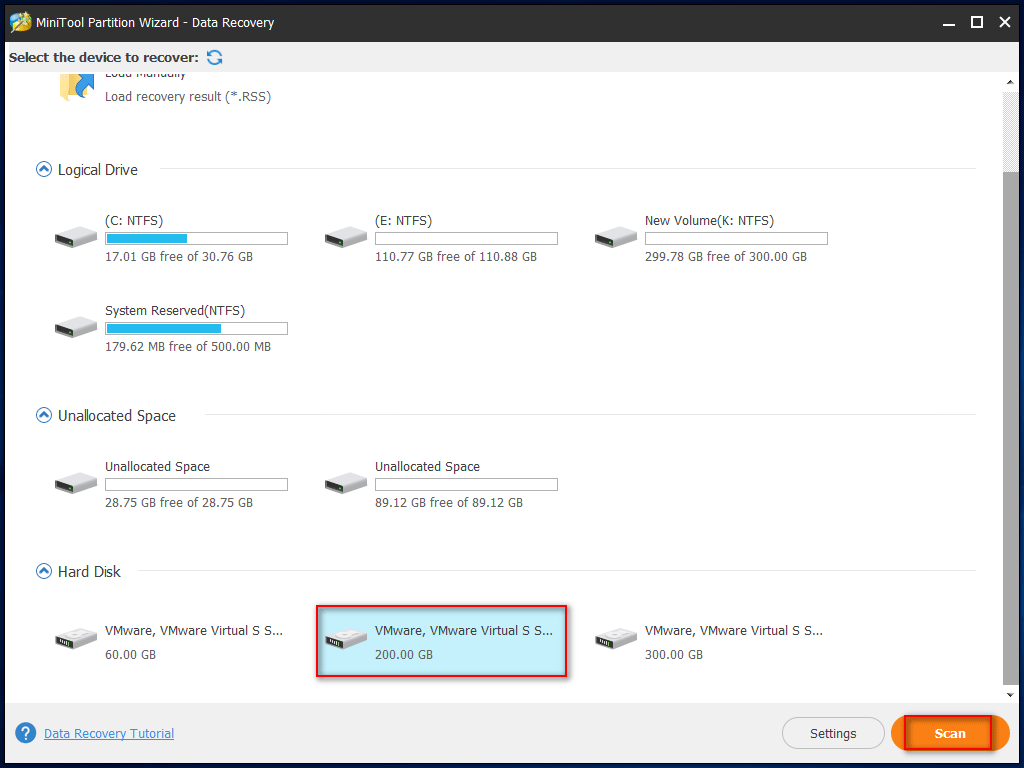Click the '28.75 GB free of 28.75 GB' text
Screen dimensions: 1024x768
tap(179, 503)
